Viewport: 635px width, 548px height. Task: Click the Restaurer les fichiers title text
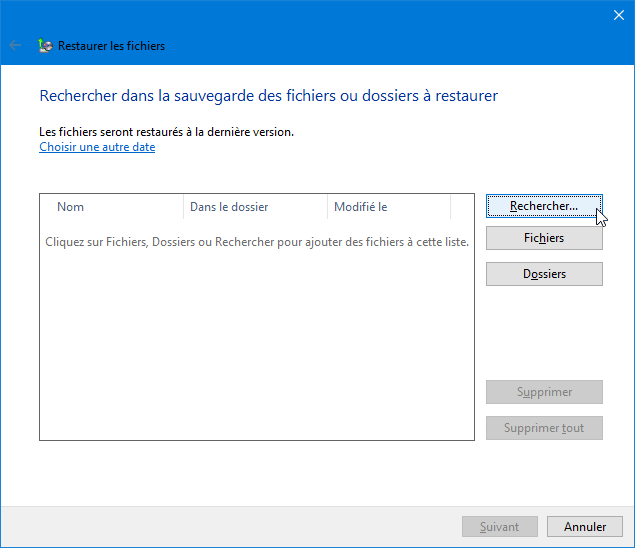111,46
